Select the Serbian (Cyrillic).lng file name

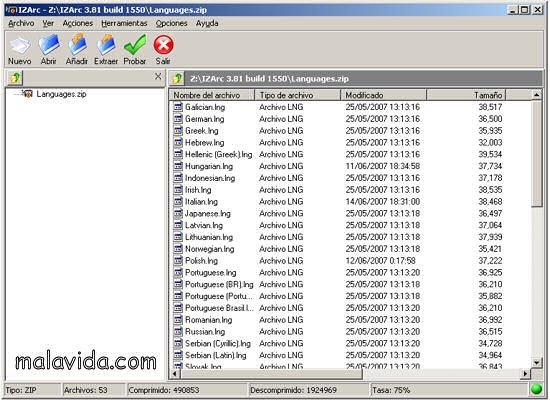pos(218,344)
